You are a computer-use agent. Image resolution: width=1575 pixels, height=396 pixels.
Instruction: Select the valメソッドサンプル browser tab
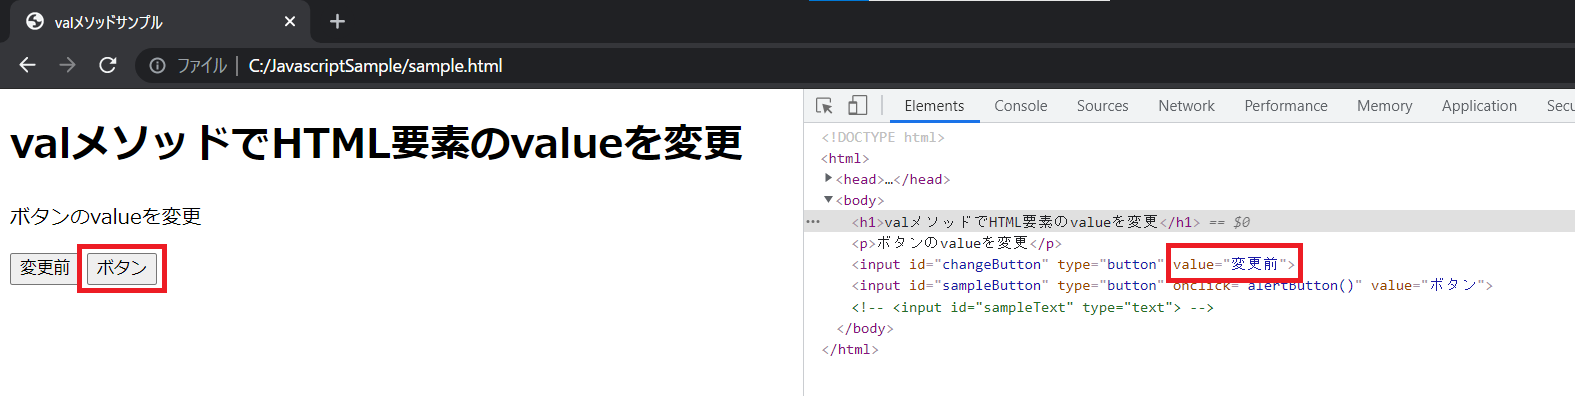[160, 21]
